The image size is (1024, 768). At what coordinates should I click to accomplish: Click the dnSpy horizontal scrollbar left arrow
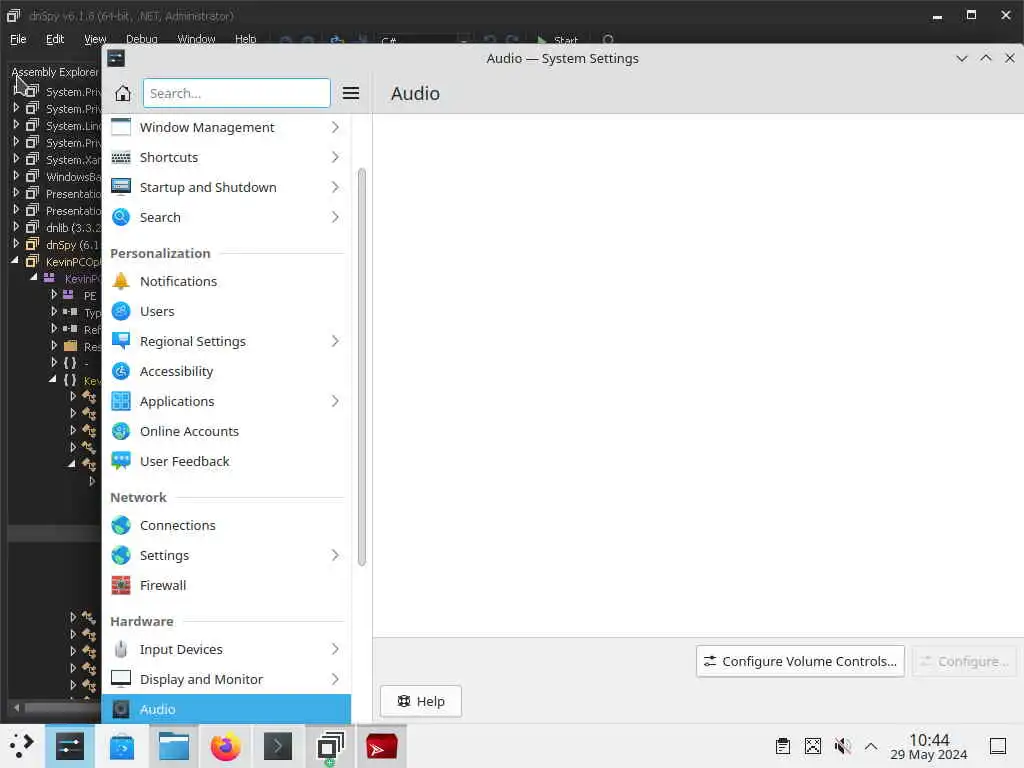[x=16, y=707]
